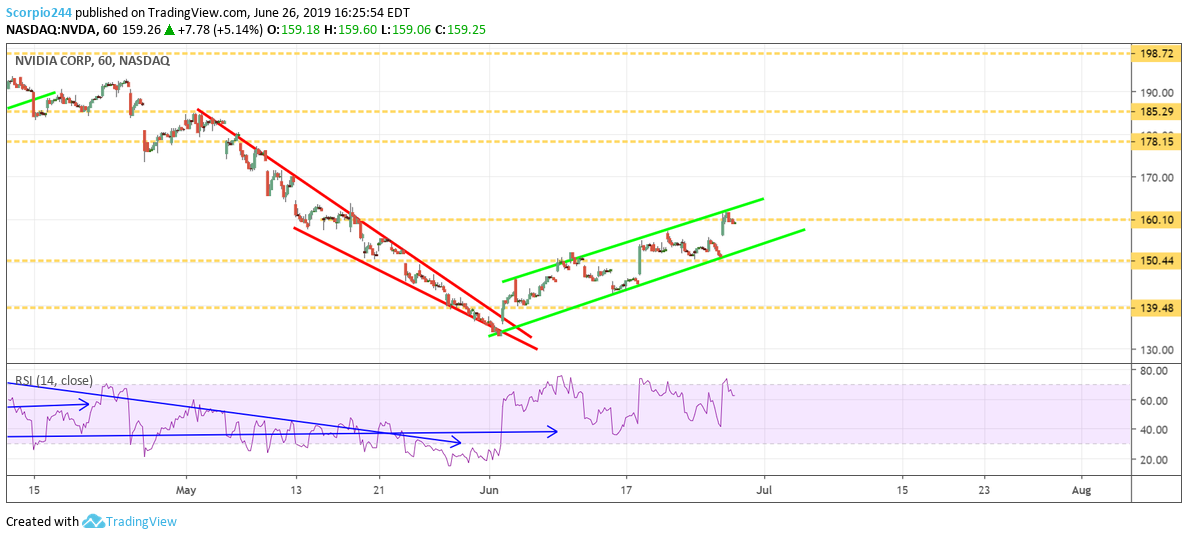Screen dimensions: 1188x539
Task: Click the 13 date label on time axis
Action: coord(295,490)
